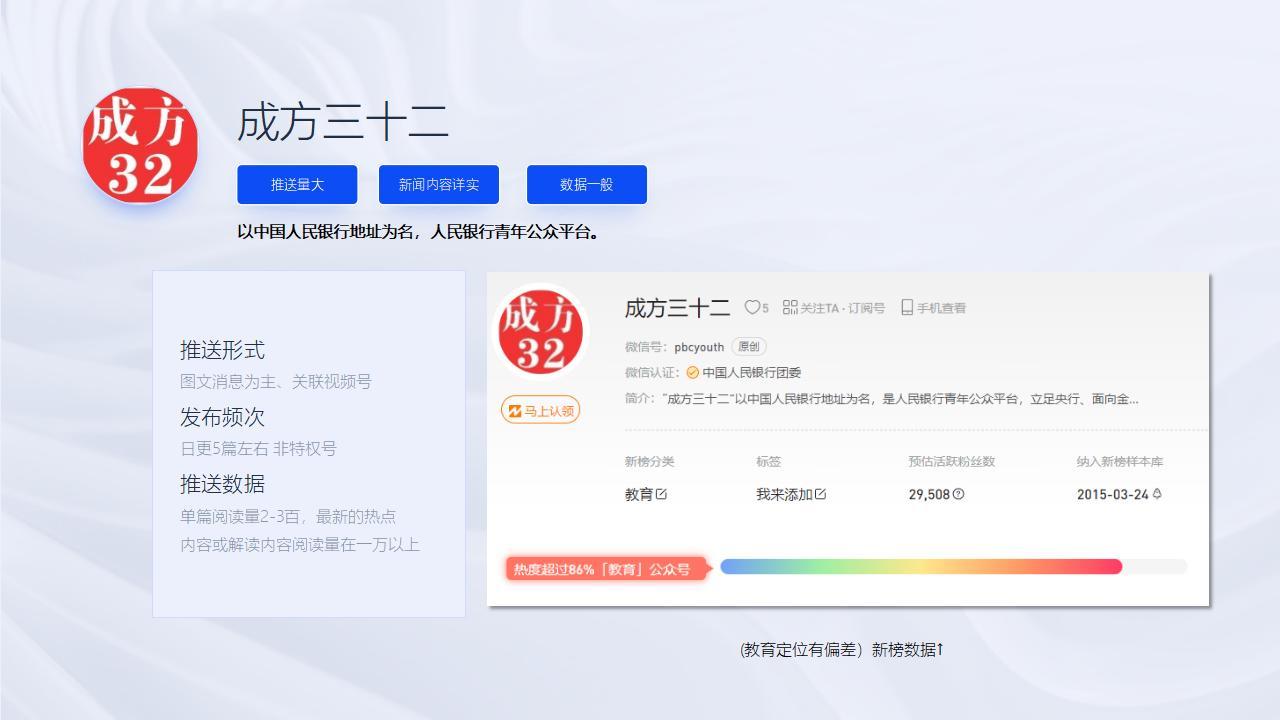Click edit icon next to 我来添加
The height and width of the screenshot is (720, 1280).
coord(821,494)
